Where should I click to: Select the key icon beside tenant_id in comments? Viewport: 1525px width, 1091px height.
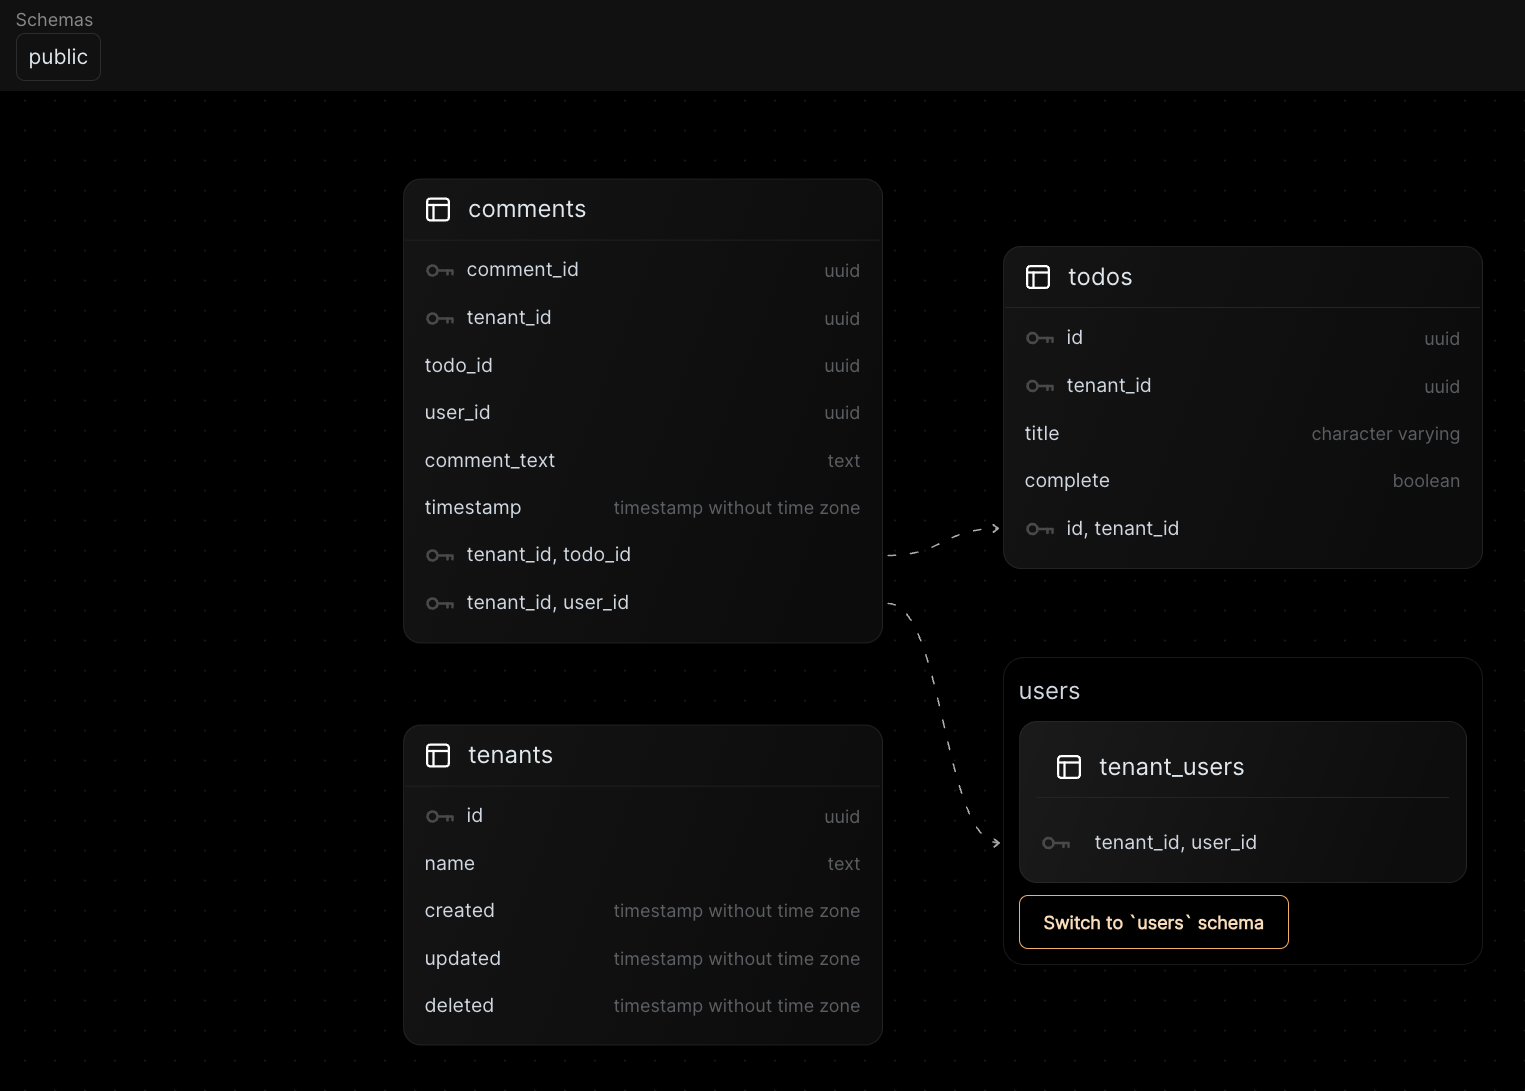pos(440,318)
